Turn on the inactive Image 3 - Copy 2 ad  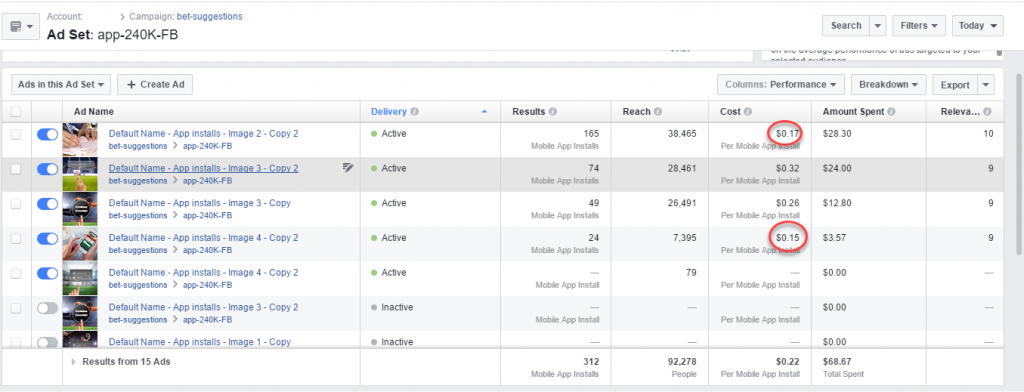48,308
